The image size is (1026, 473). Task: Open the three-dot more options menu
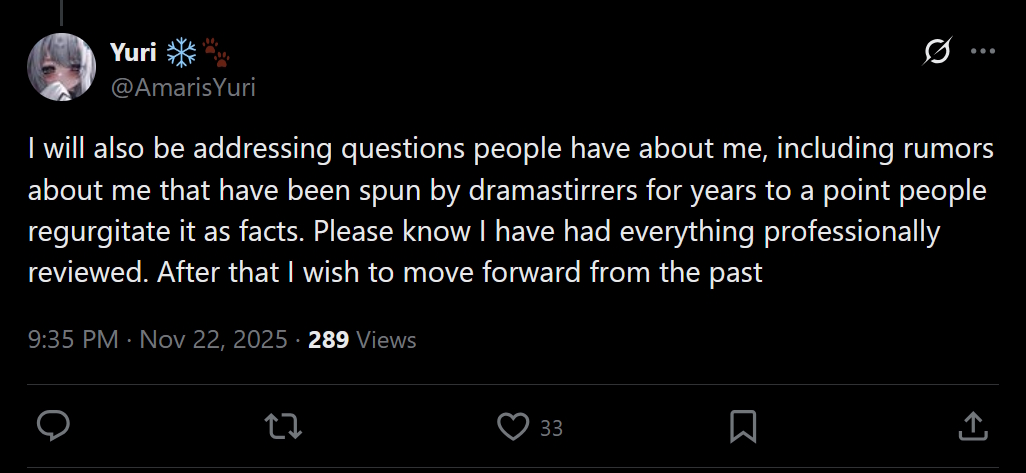(x=984, y=52)
